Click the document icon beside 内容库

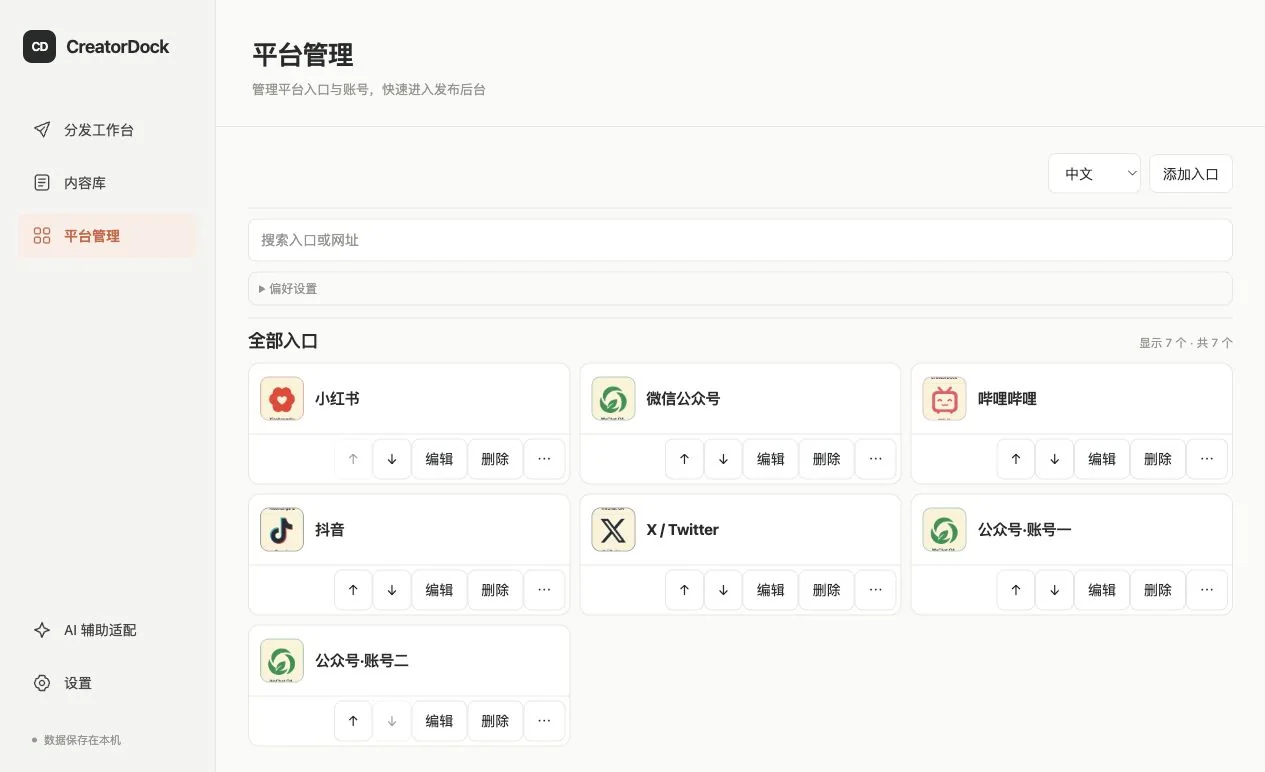42,183
